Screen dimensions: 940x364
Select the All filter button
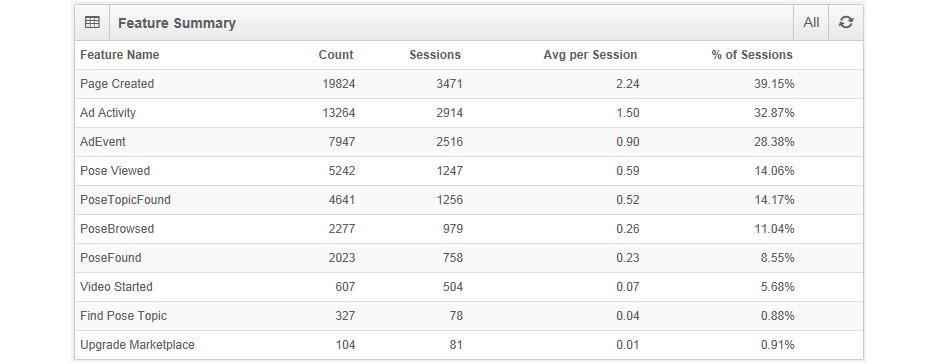811,23
